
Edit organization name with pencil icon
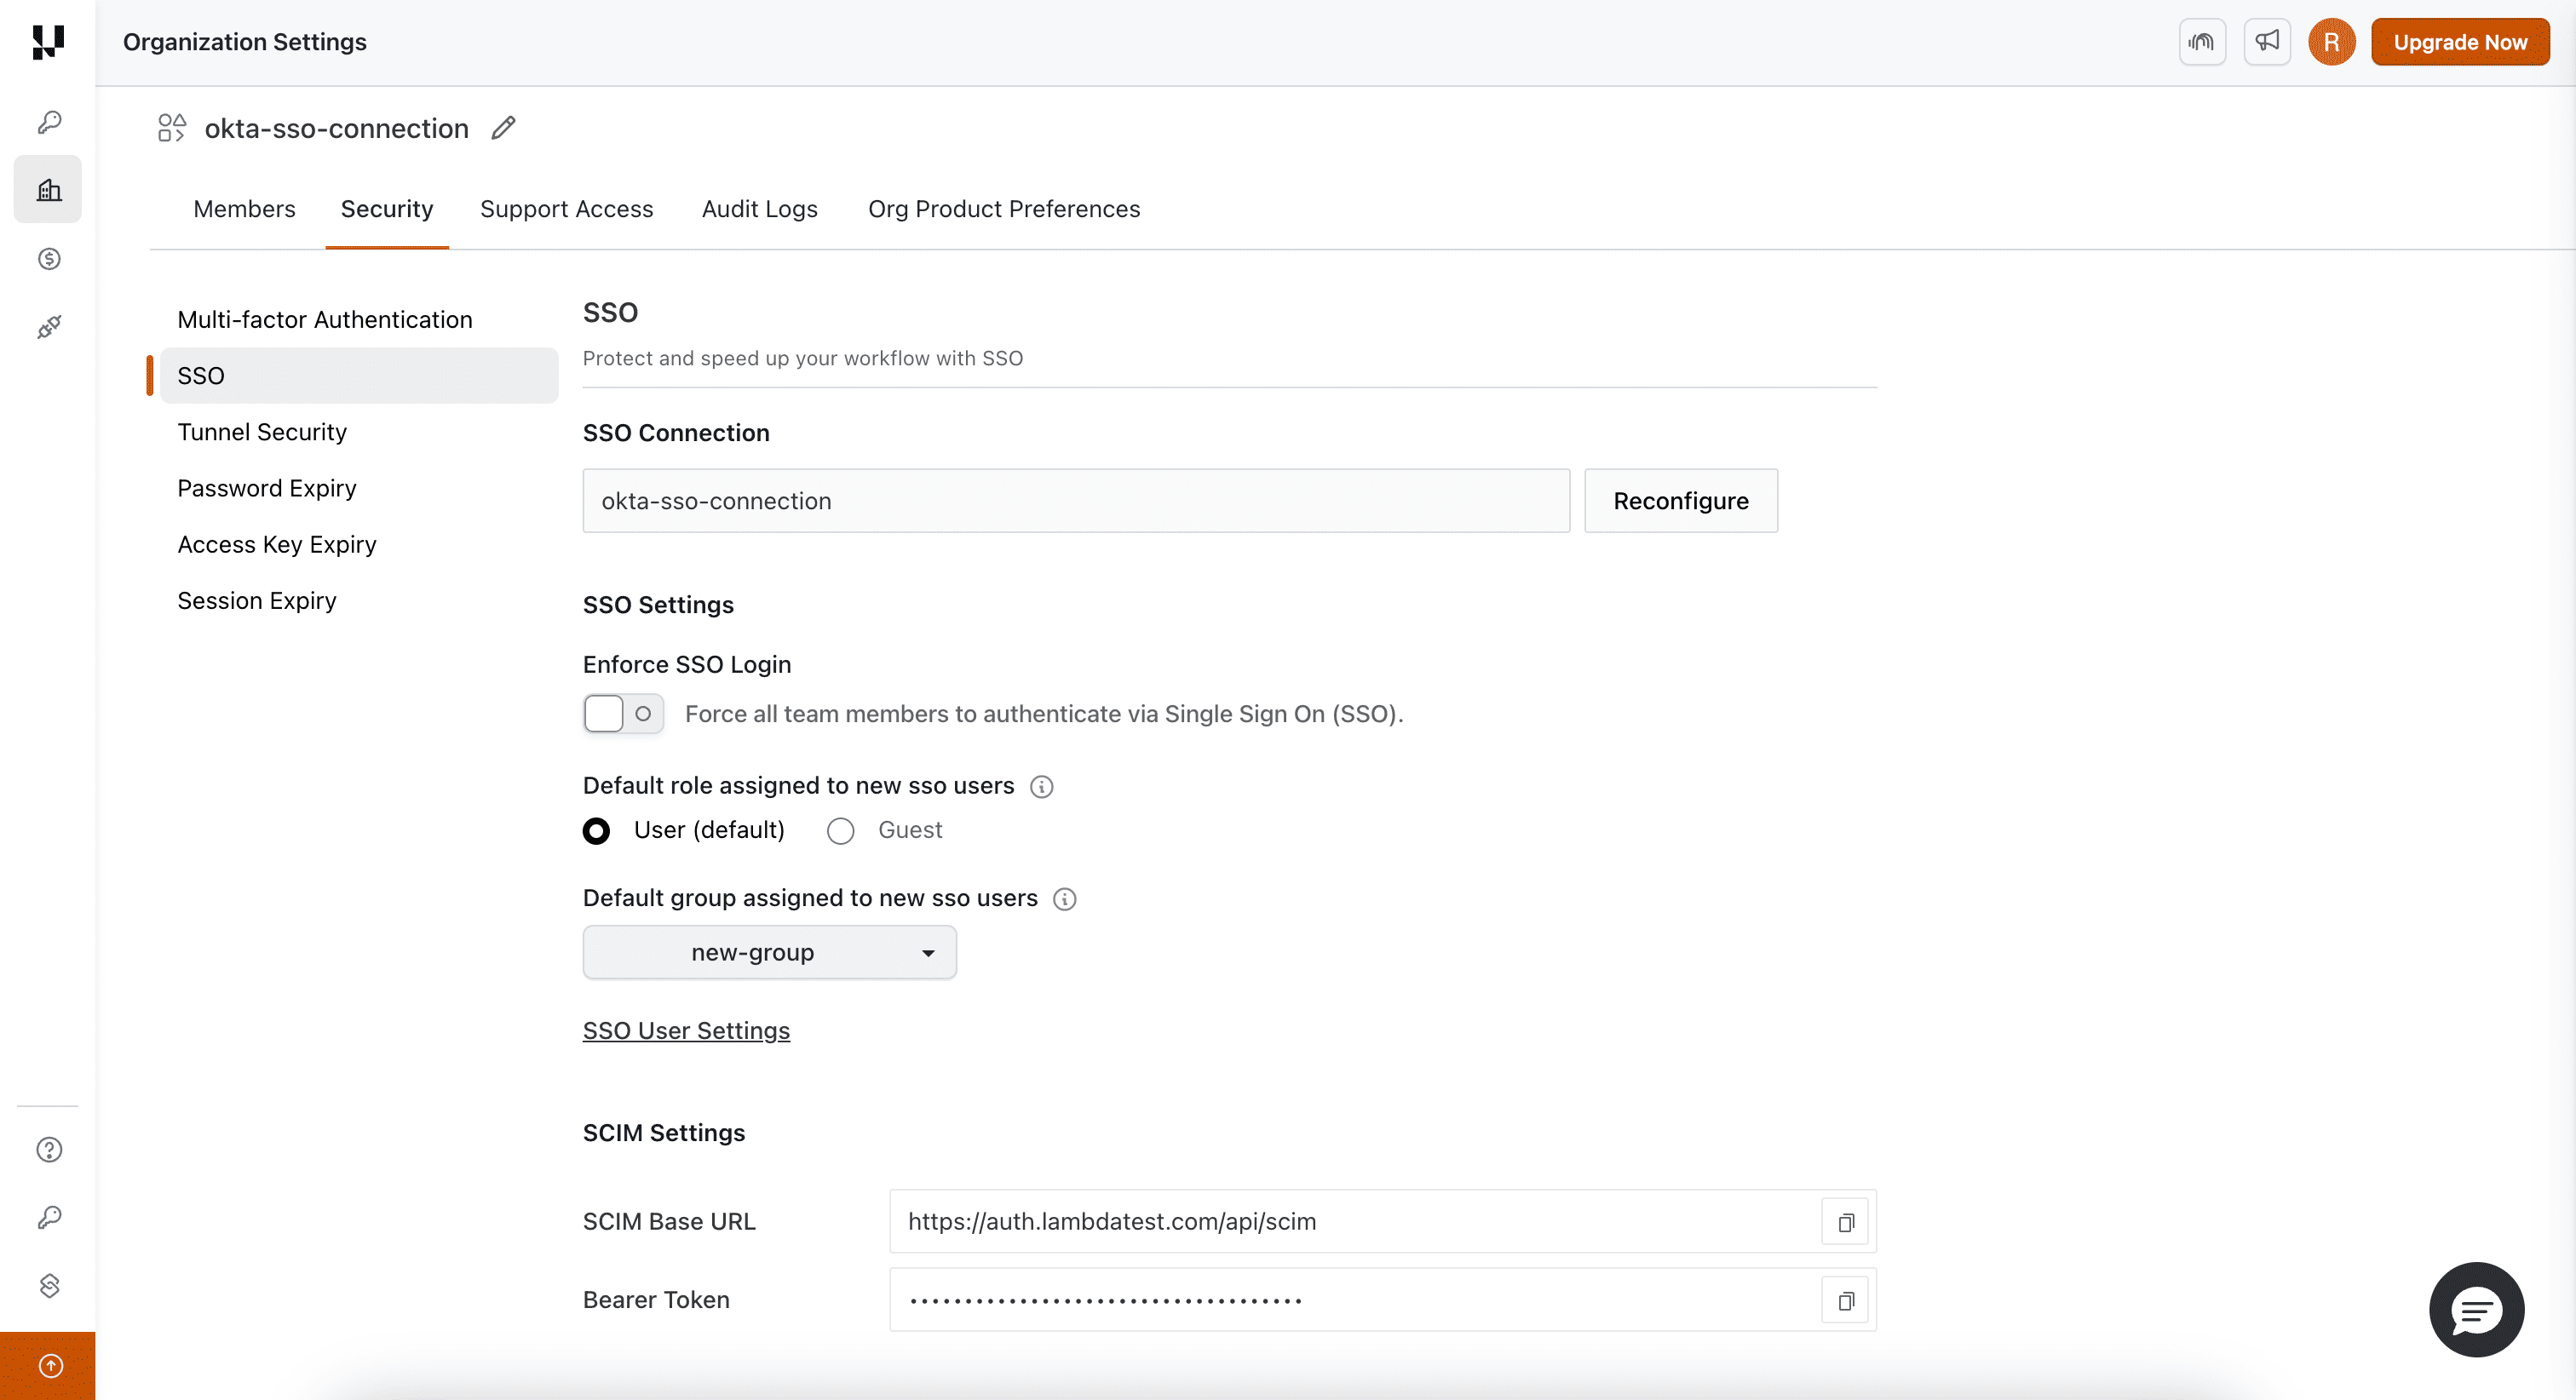point(504,128)
